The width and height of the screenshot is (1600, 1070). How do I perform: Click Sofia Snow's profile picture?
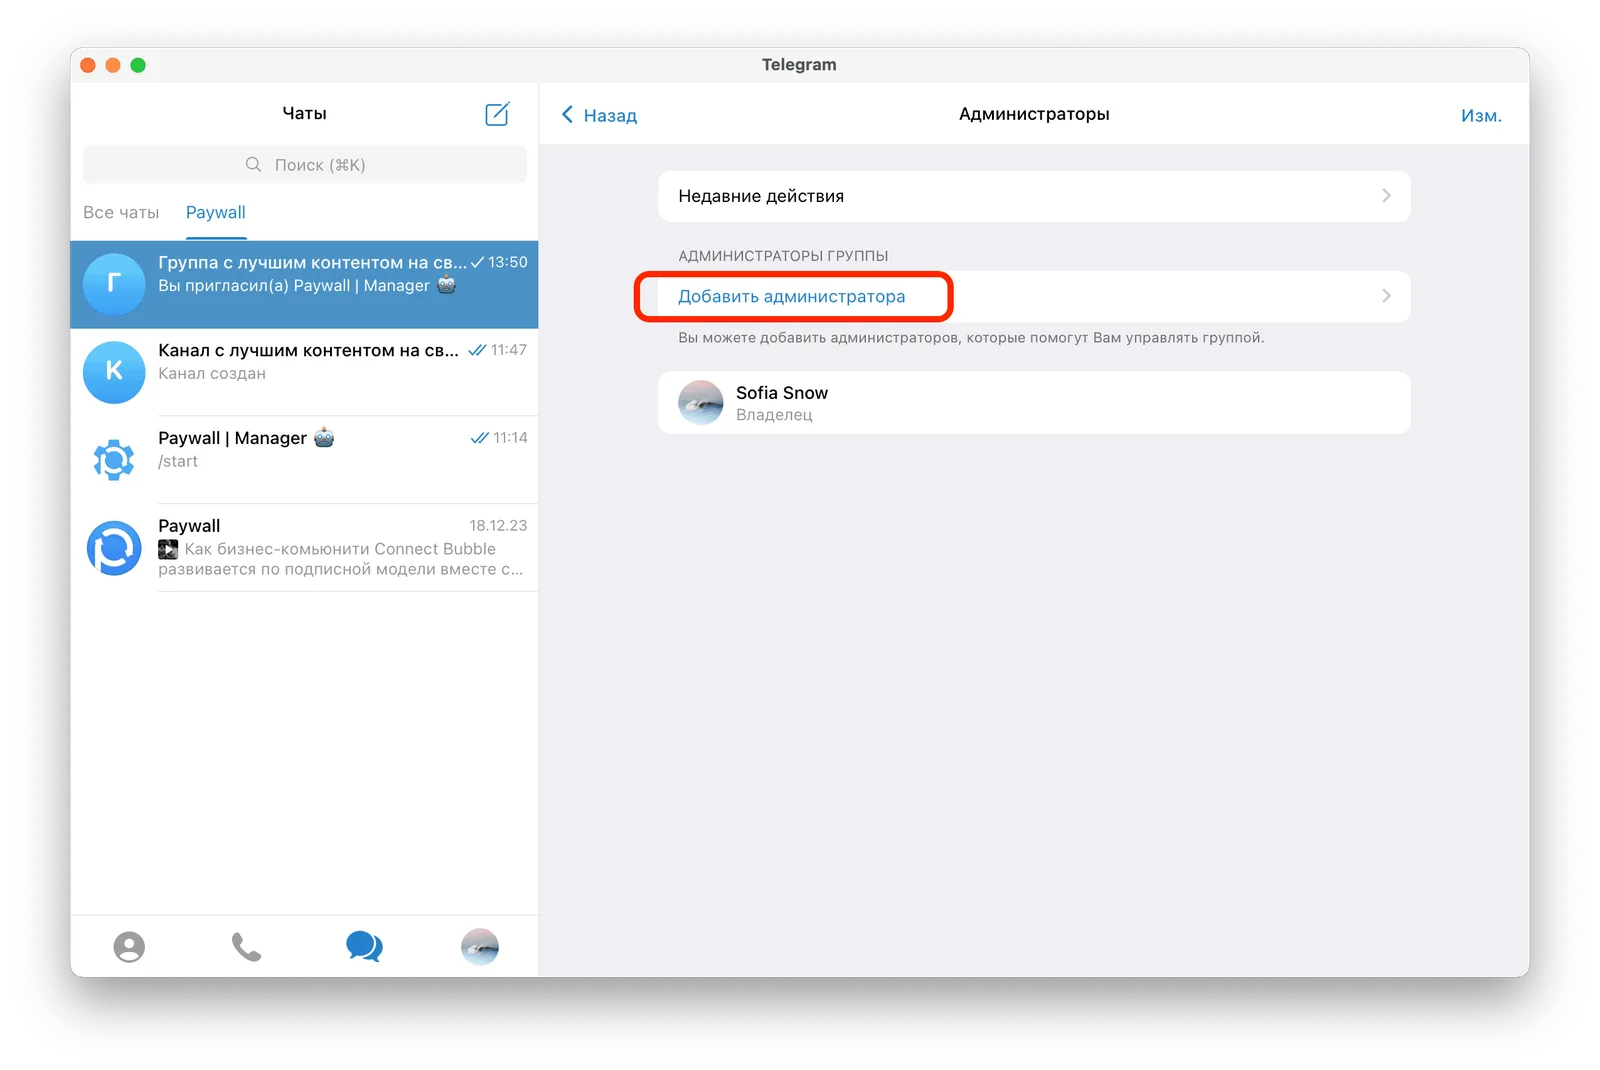(701, 403)
